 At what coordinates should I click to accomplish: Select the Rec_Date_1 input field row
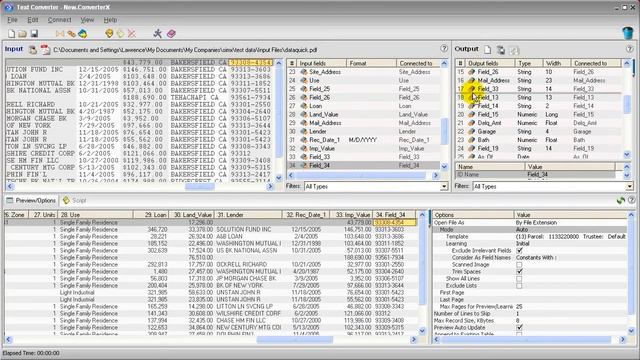(363, 140)
